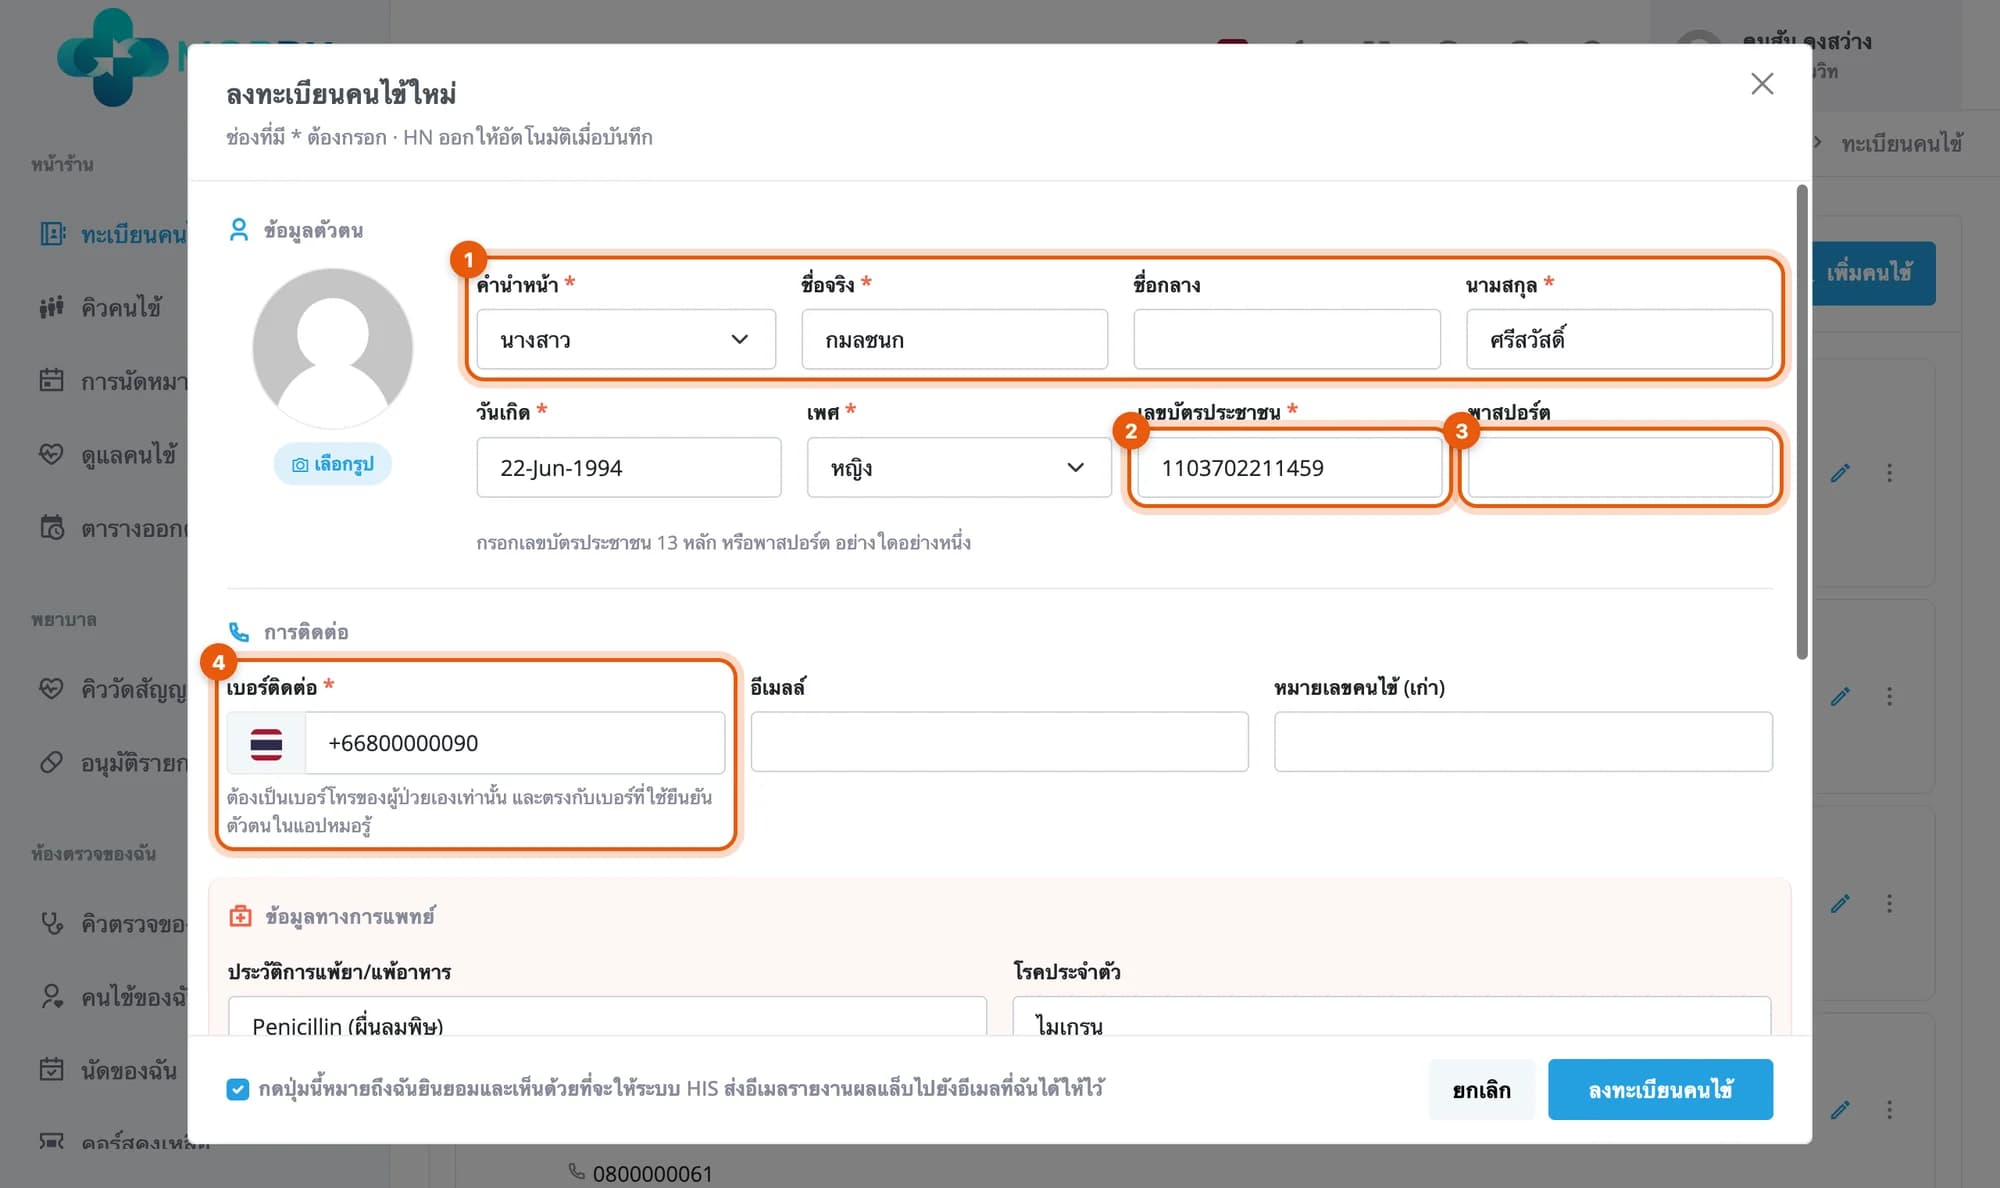The height and width of the screenshot is (1188, 2000).
Task: Click the phone number field +66800000090
Action: coord(515,743)
